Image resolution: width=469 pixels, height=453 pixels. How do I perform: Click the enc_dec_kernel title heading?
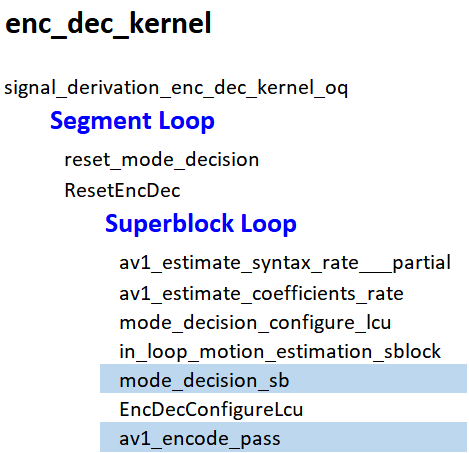(108, 24)
